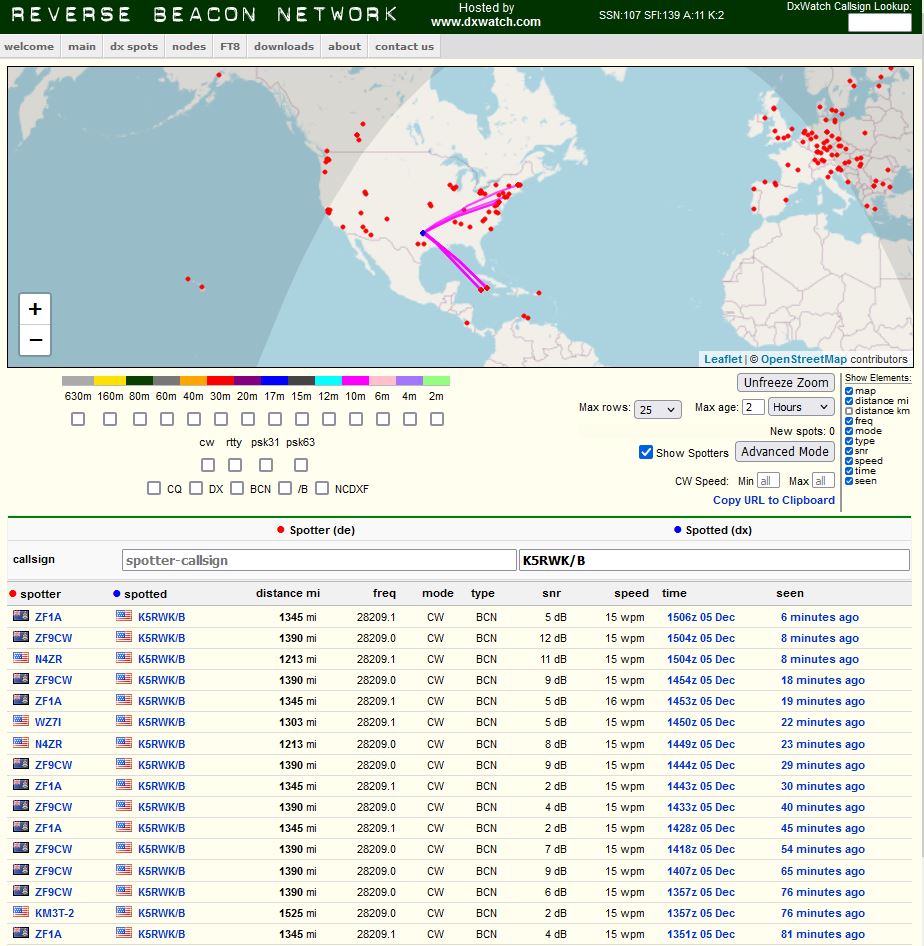This screenshot has height=946, width=924.
Task: Click the US flag beside N4ZR at 1504z
Action: pos(21,658)
